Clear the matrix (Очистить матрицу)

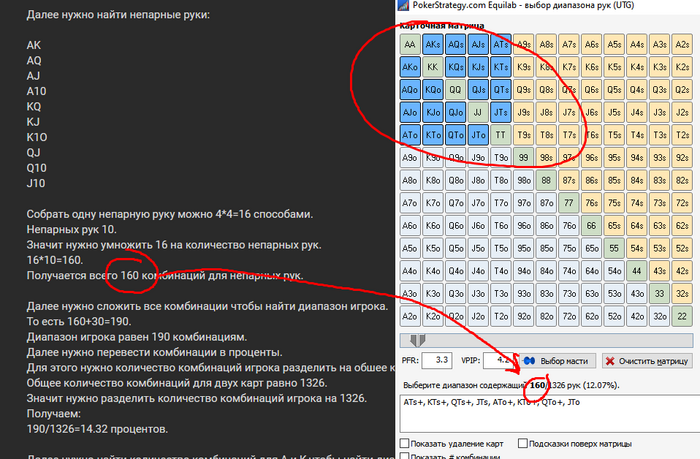click(647, 361)
